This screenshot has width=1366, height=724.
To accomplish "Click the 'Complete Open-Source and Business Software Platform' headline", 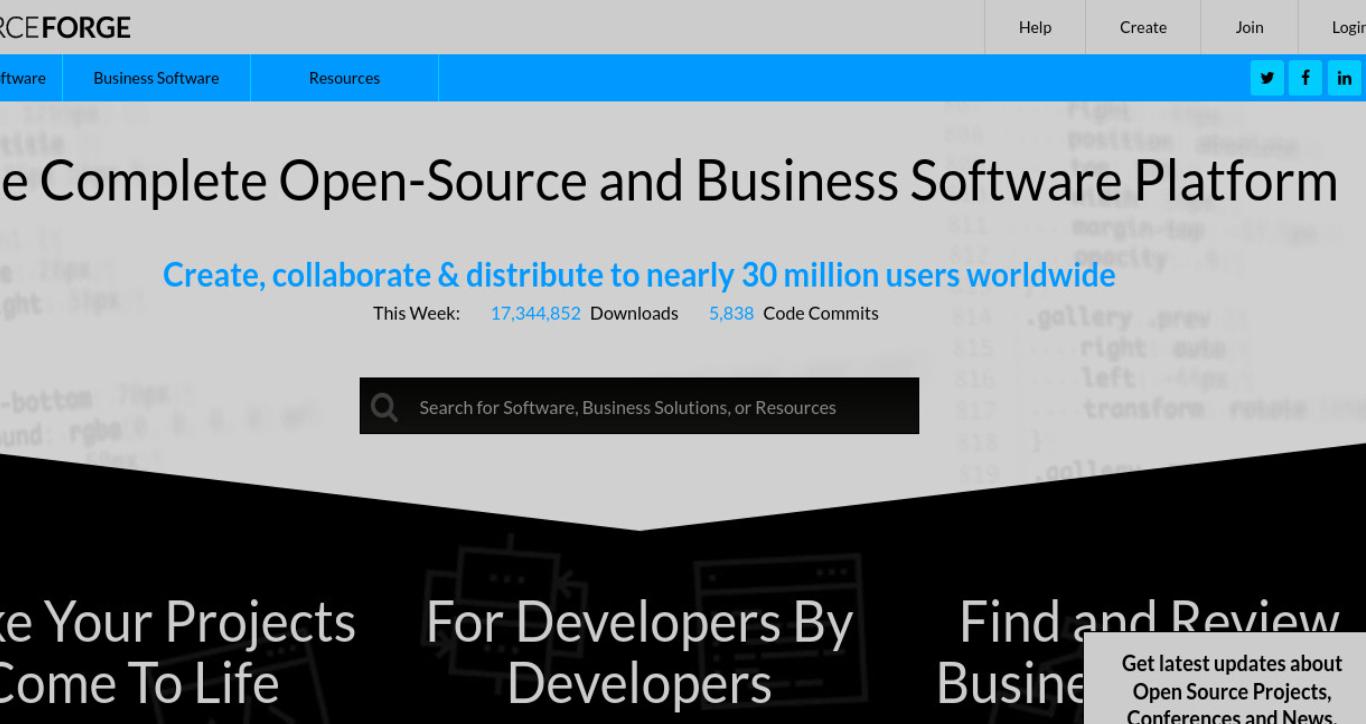I will coord(669,181).
